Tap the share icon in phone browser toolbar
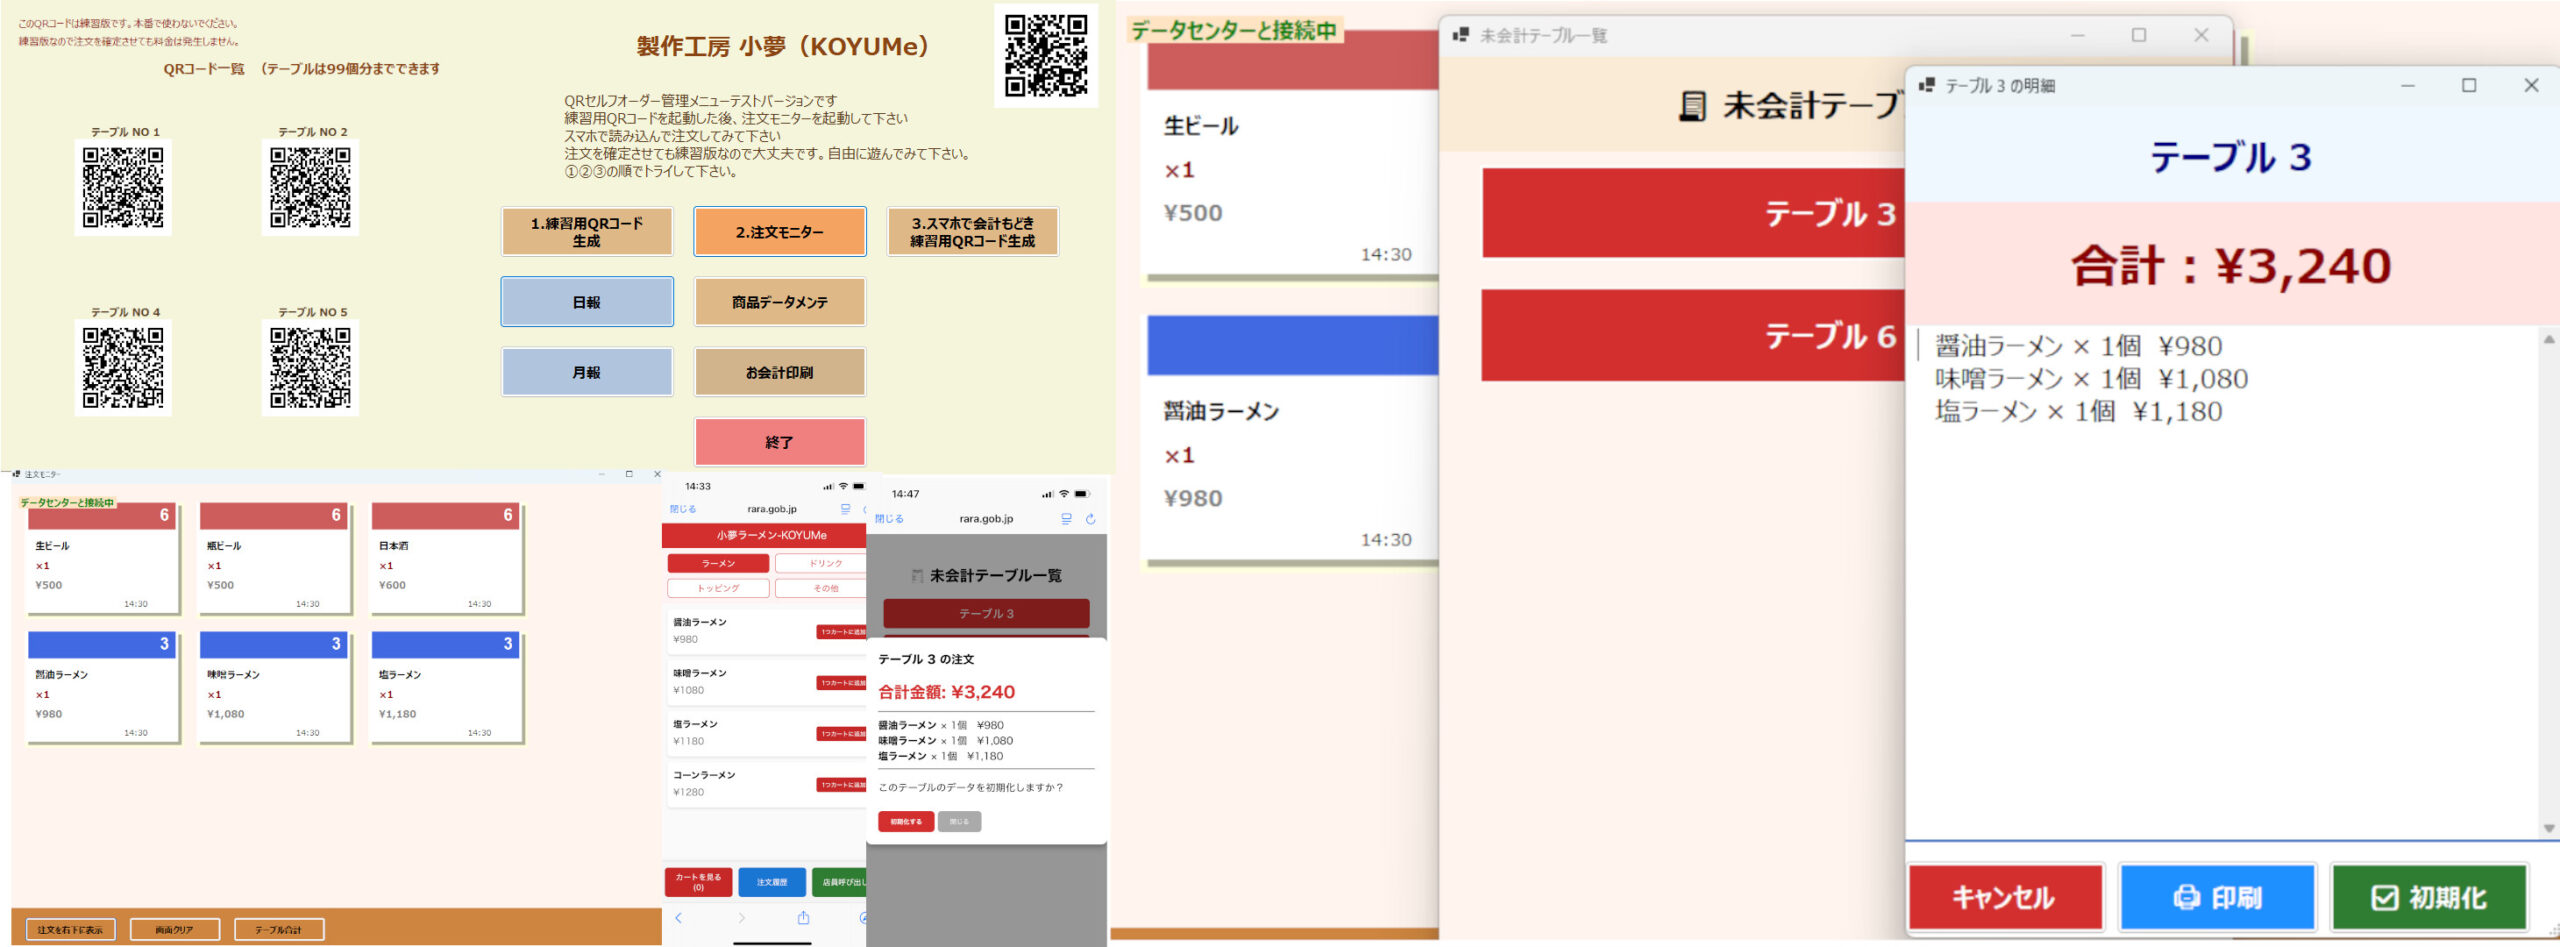2560x947 pixels. click(803, 918)
